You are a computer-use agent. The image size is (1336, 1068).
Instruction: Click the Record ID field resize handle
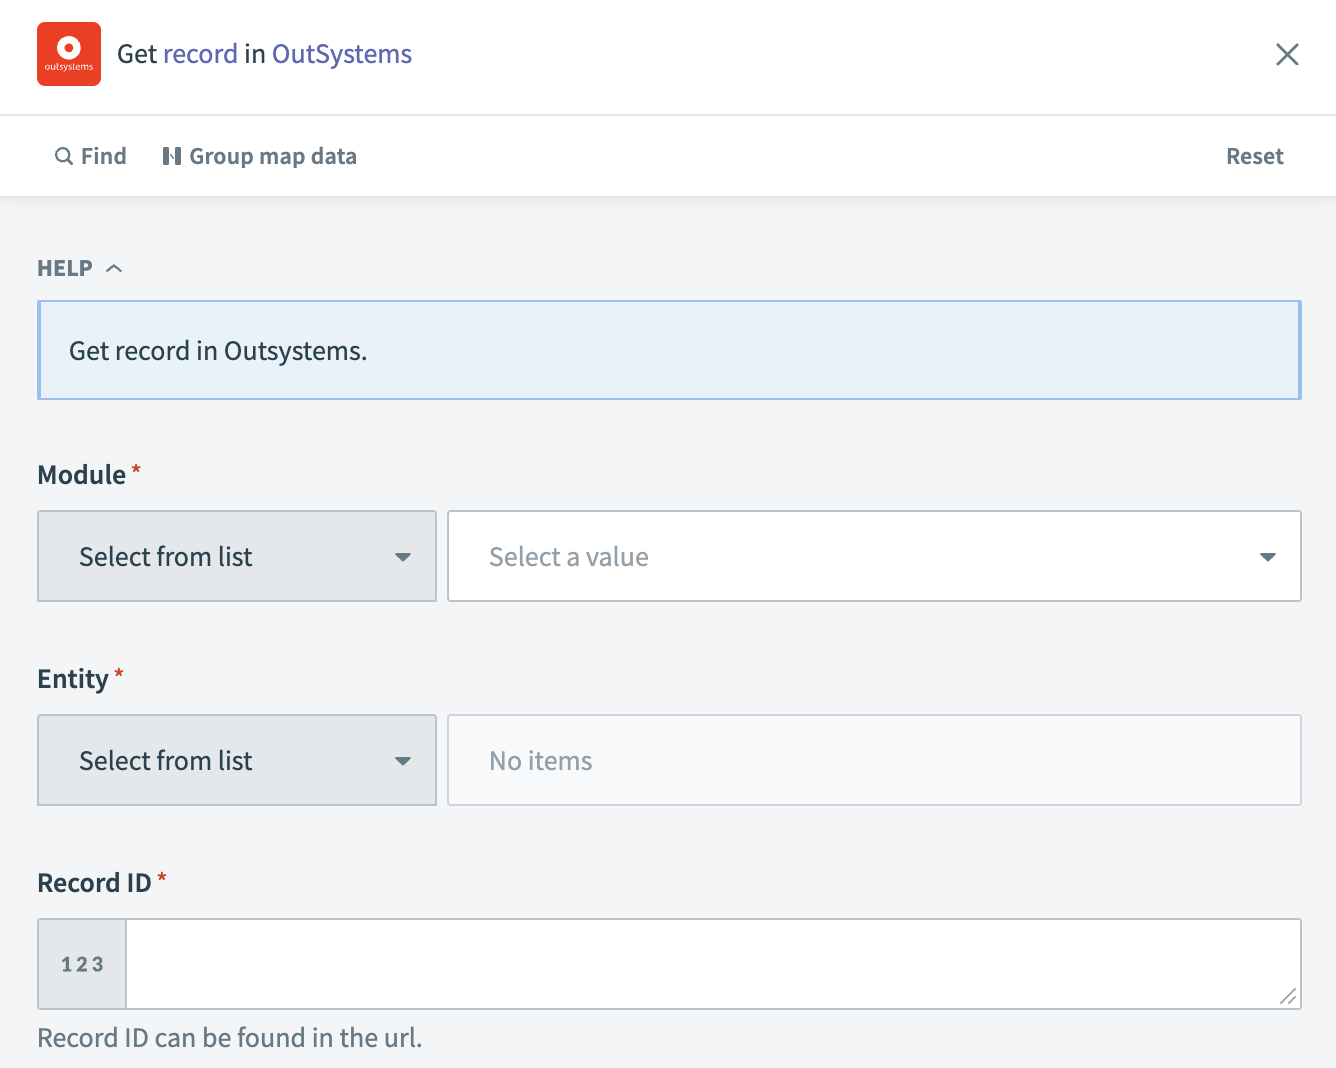pos(1288,996)
